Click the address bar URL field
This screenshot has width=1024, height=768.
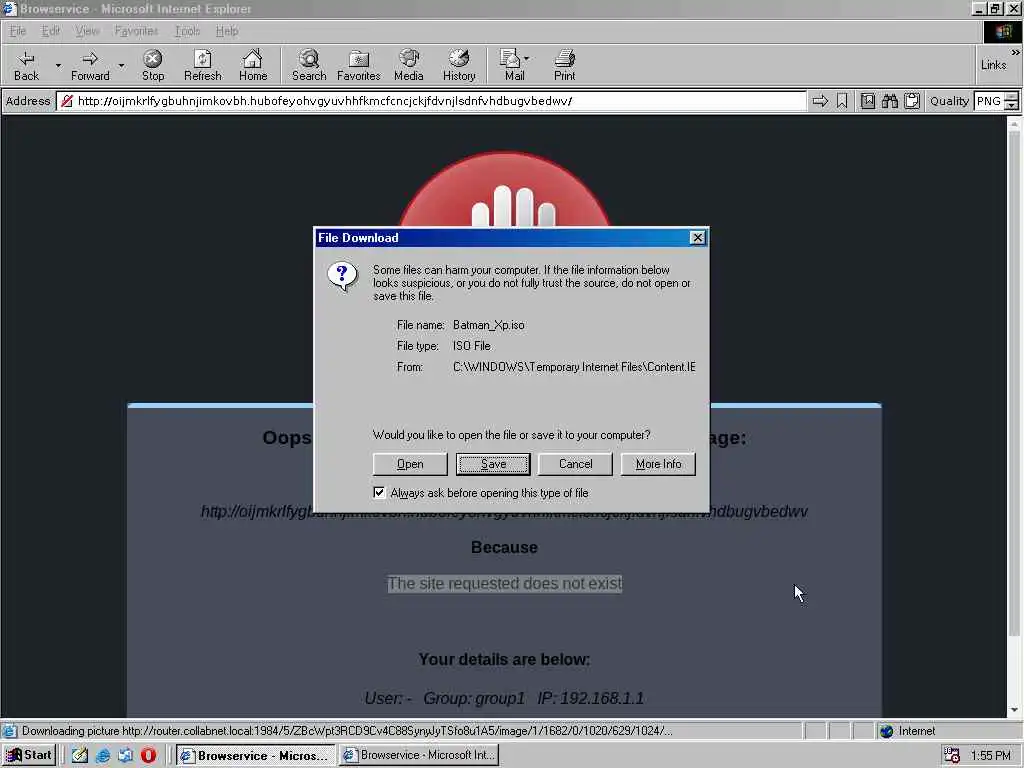click(x=431, y=101)
